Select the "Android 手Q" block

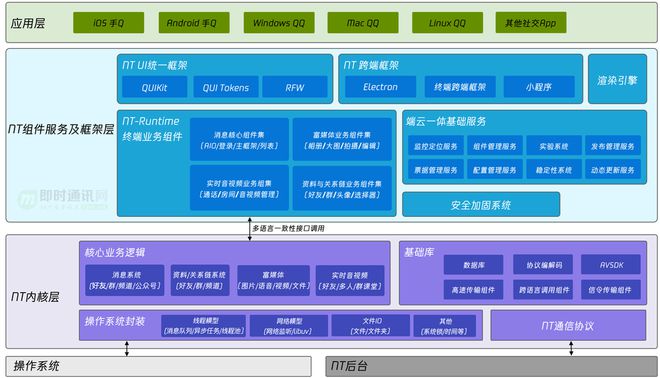click(194, 23)
